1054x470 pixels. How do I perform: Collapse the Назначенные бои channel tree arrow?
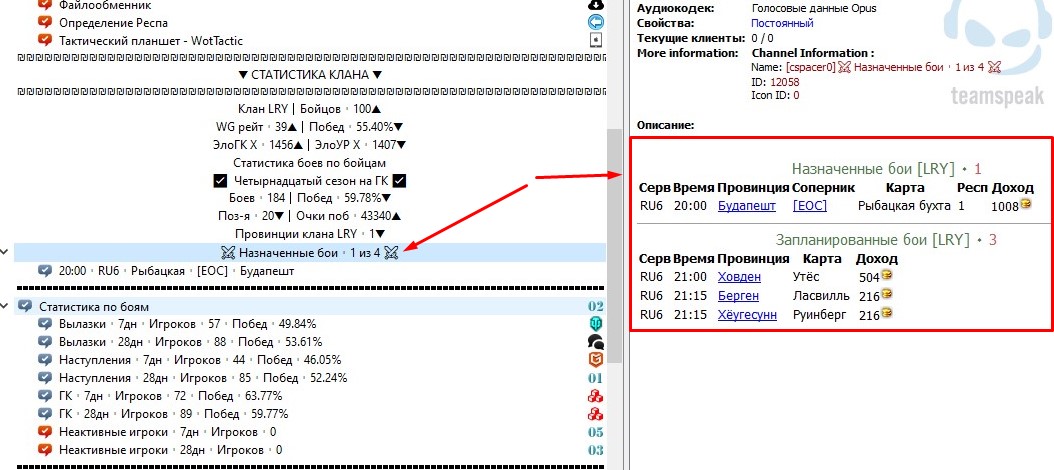coord(6,252)
